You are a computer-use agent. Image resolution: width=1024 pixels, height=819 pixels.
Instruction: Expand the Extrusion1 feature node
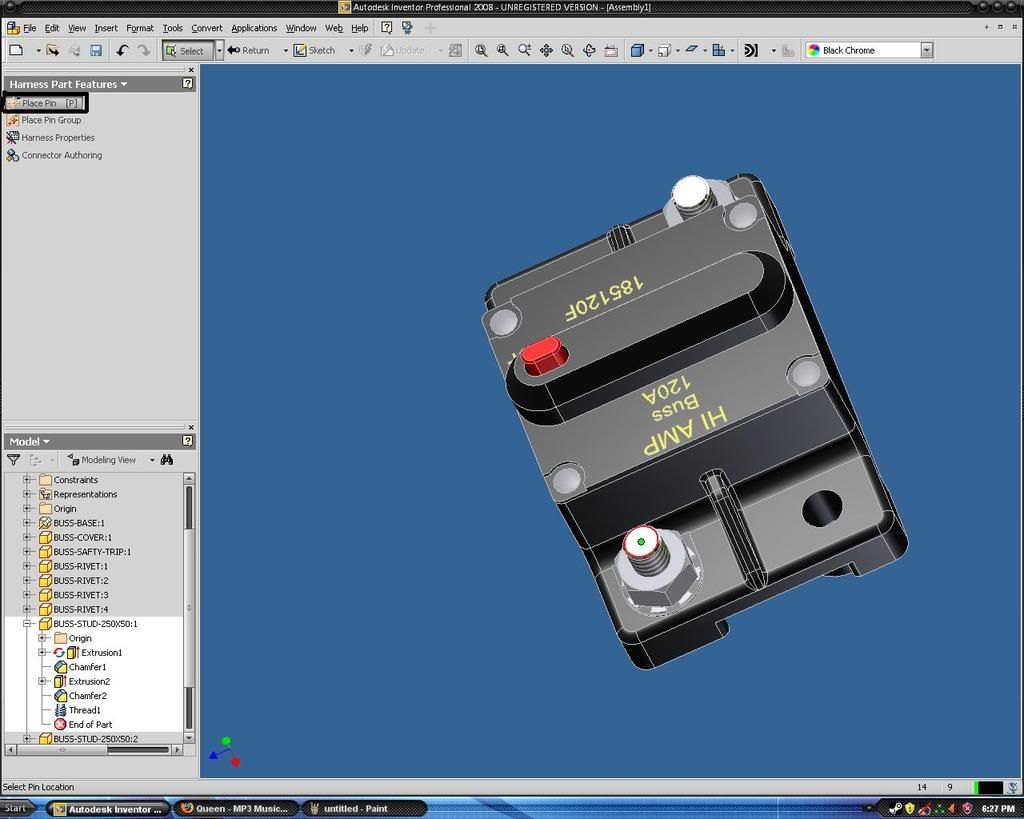(x=42, y=652)
